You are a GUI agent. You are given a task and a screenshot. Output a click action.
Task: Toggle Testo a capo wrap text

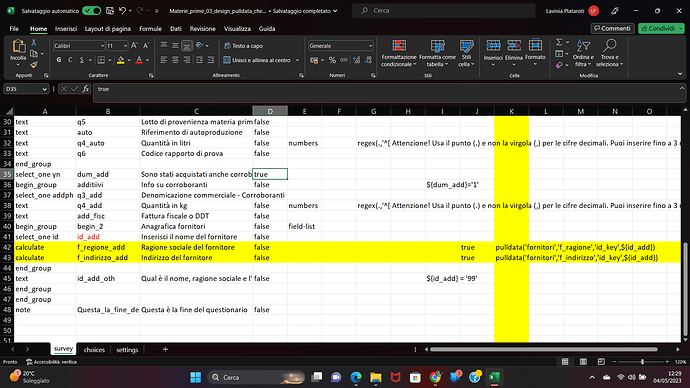point(243,46)
